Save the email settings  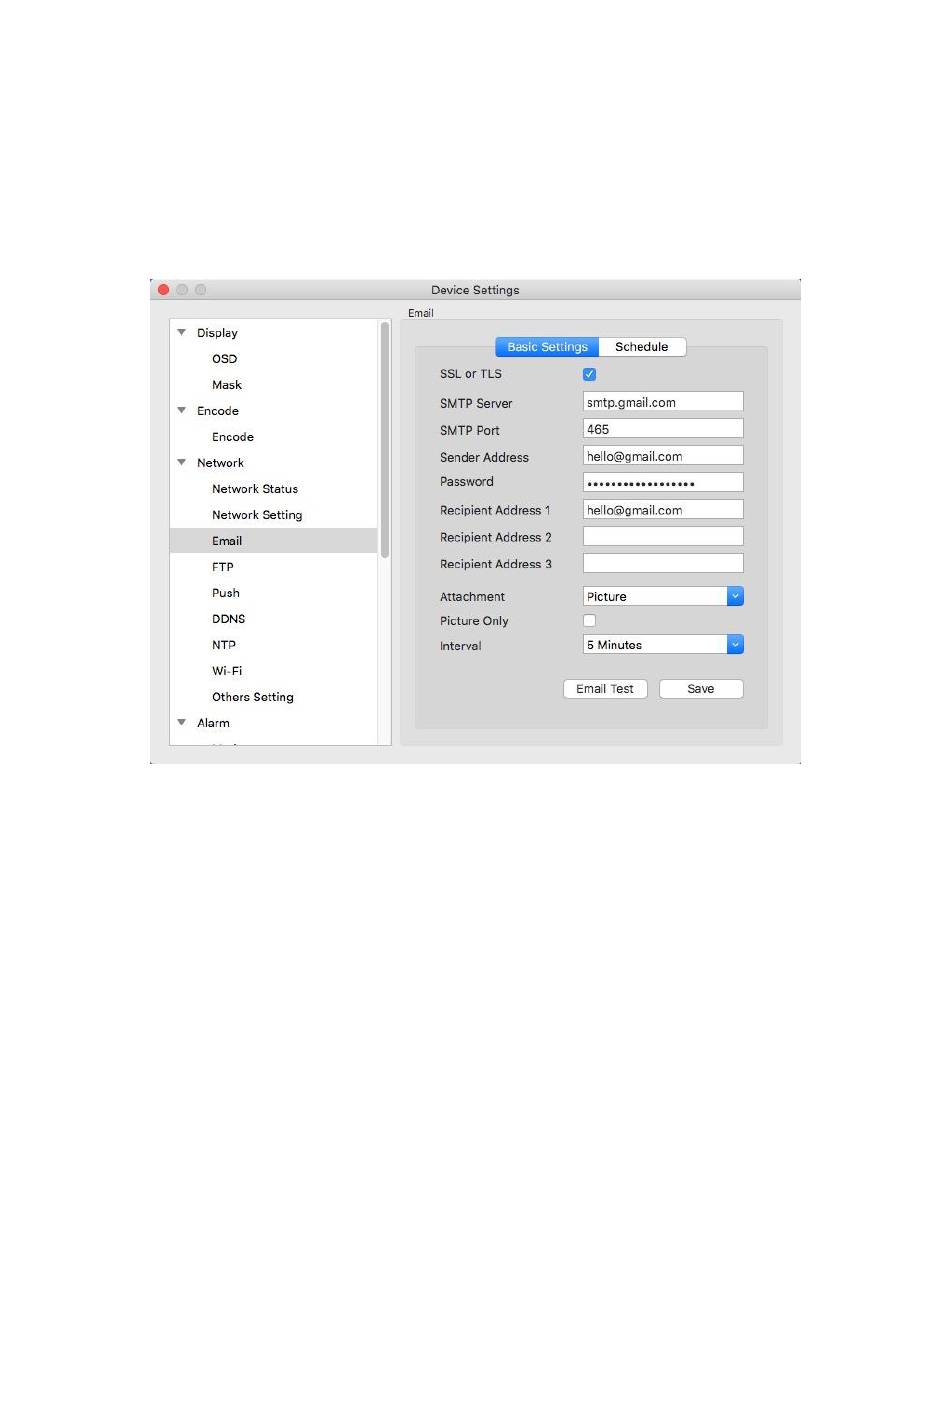coord(701,689)
